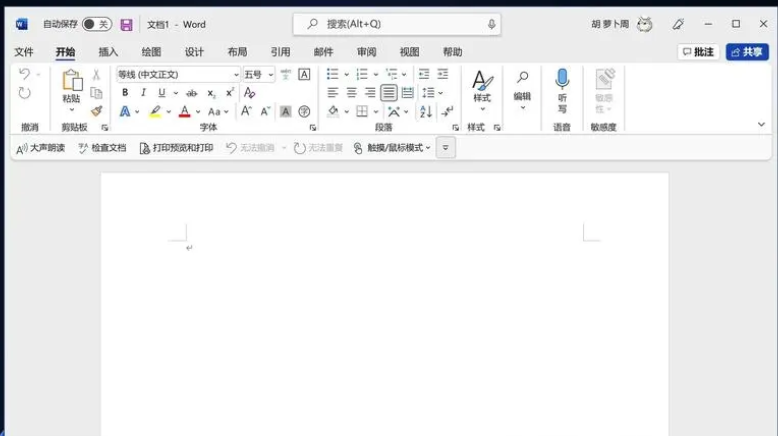Apply Italic formatting

pos(143,93)
